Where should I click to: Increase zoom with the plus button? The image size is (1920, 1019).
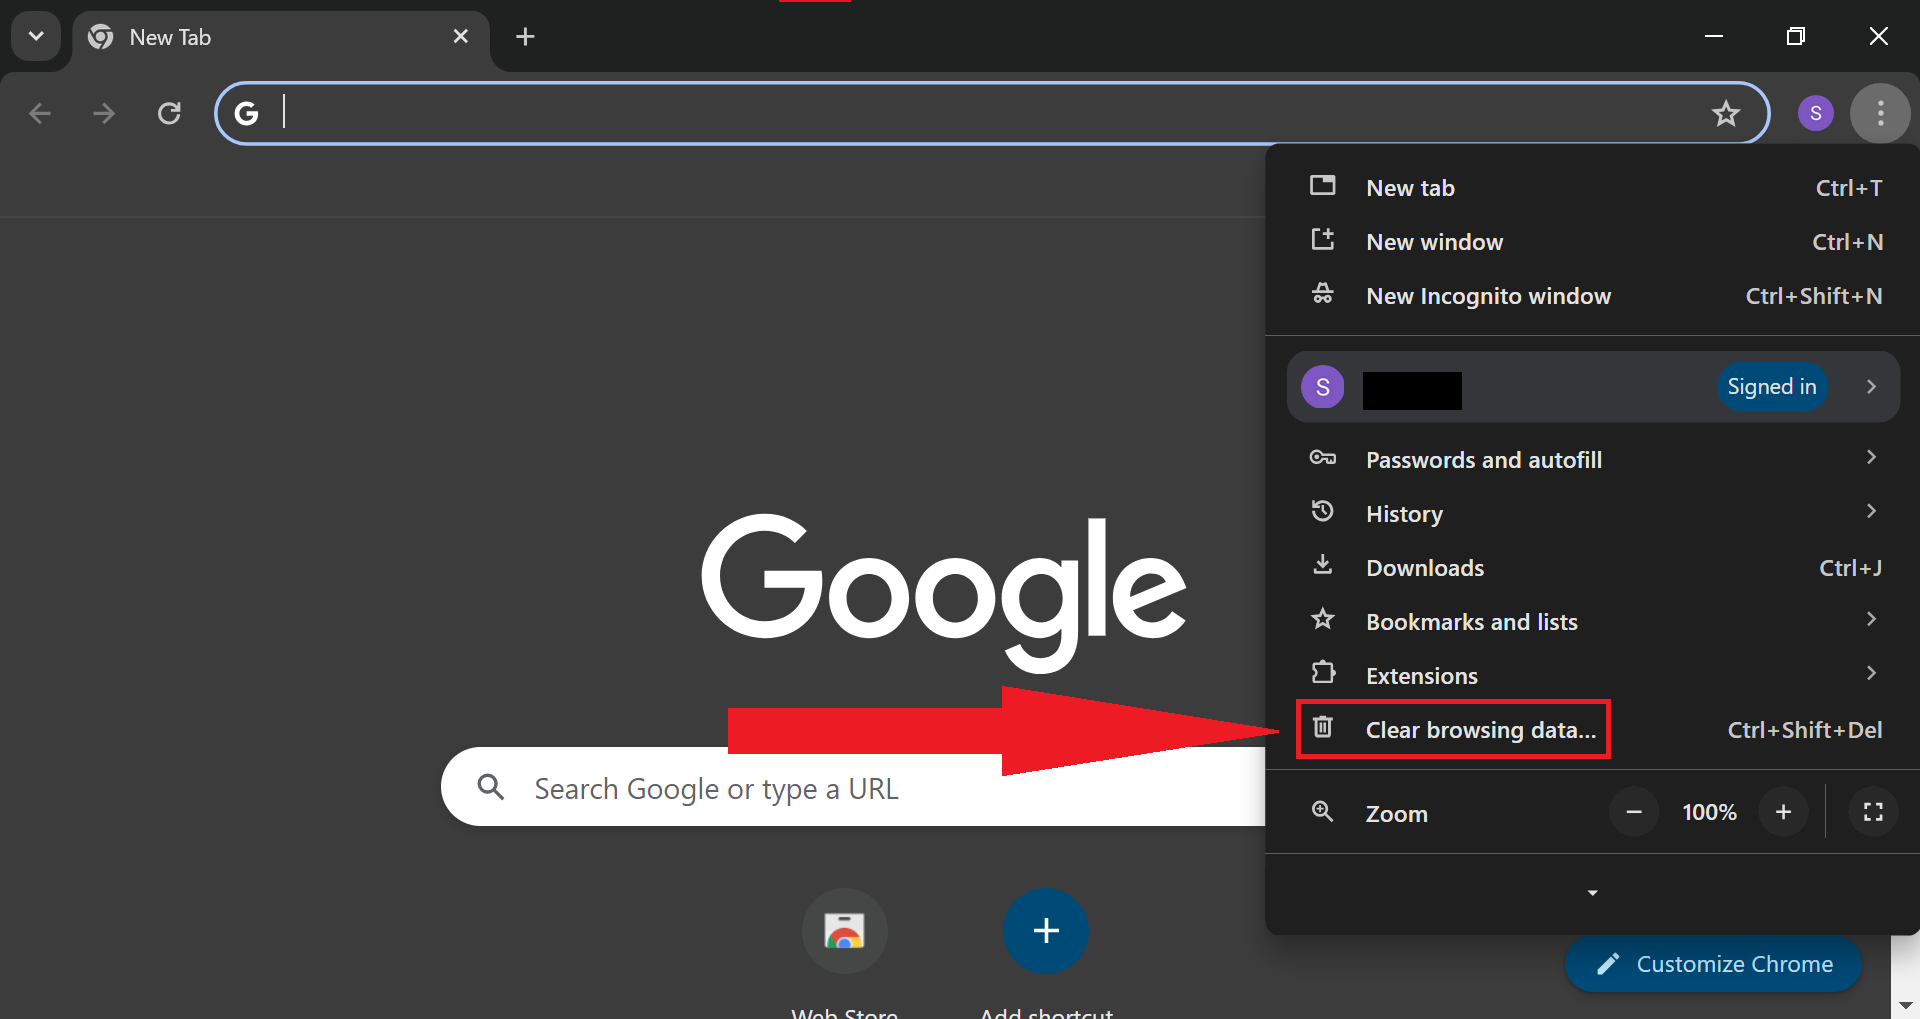click(x=1783, y=812)
